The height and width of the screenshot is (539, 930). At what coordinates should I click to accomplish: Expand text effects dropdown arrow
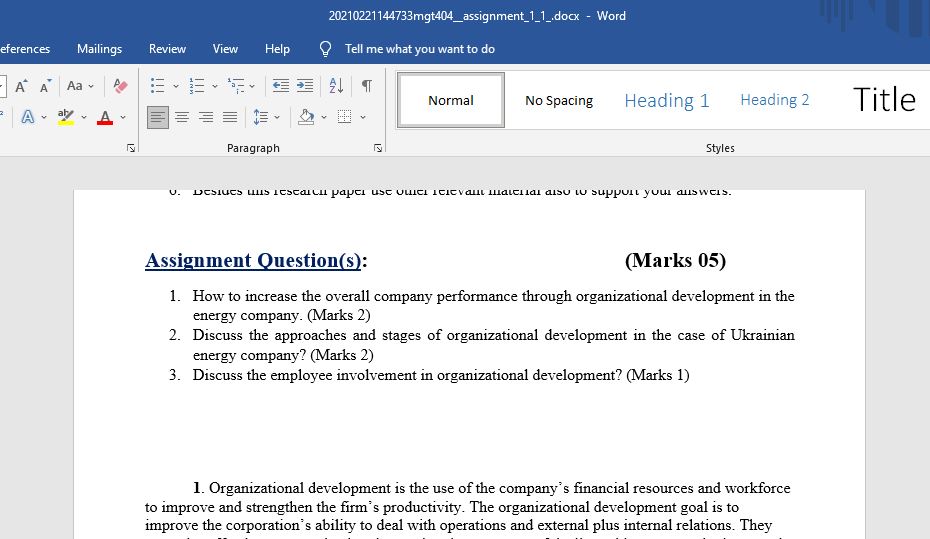click(x=44, y=117)
